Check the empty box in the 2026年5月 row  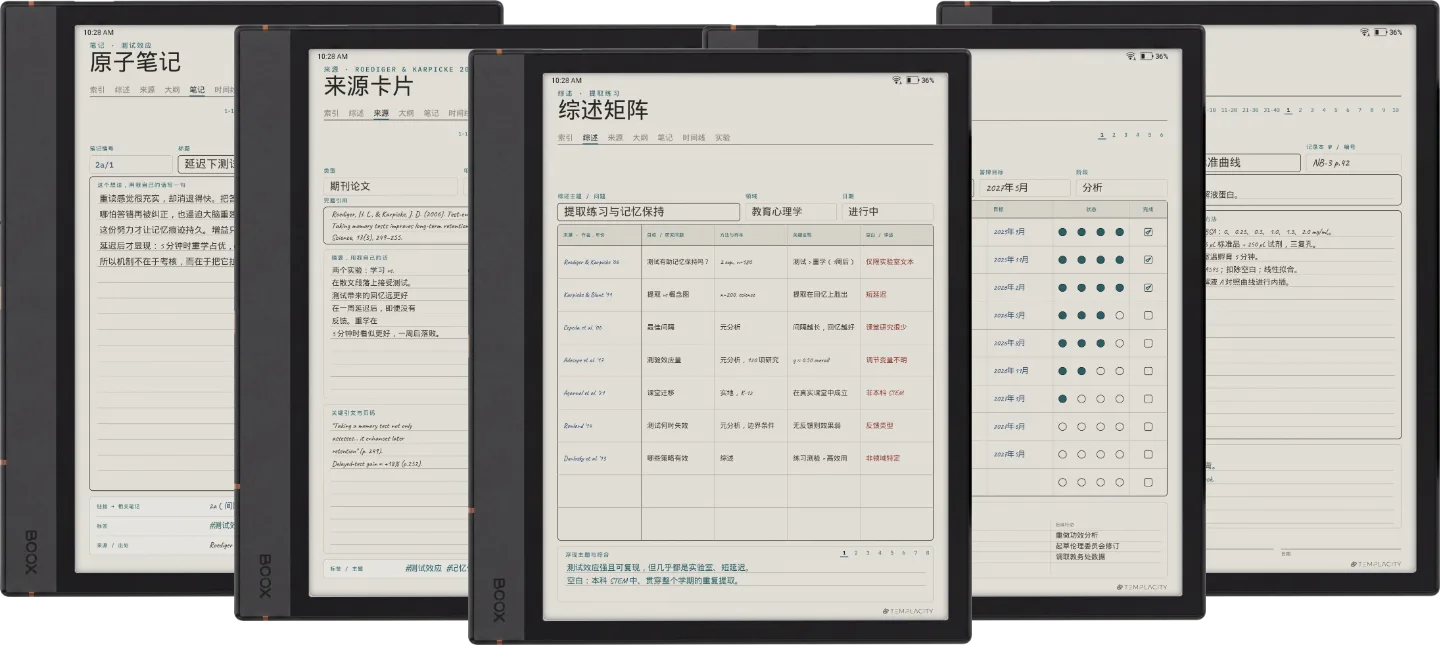tap(1148, 315)
